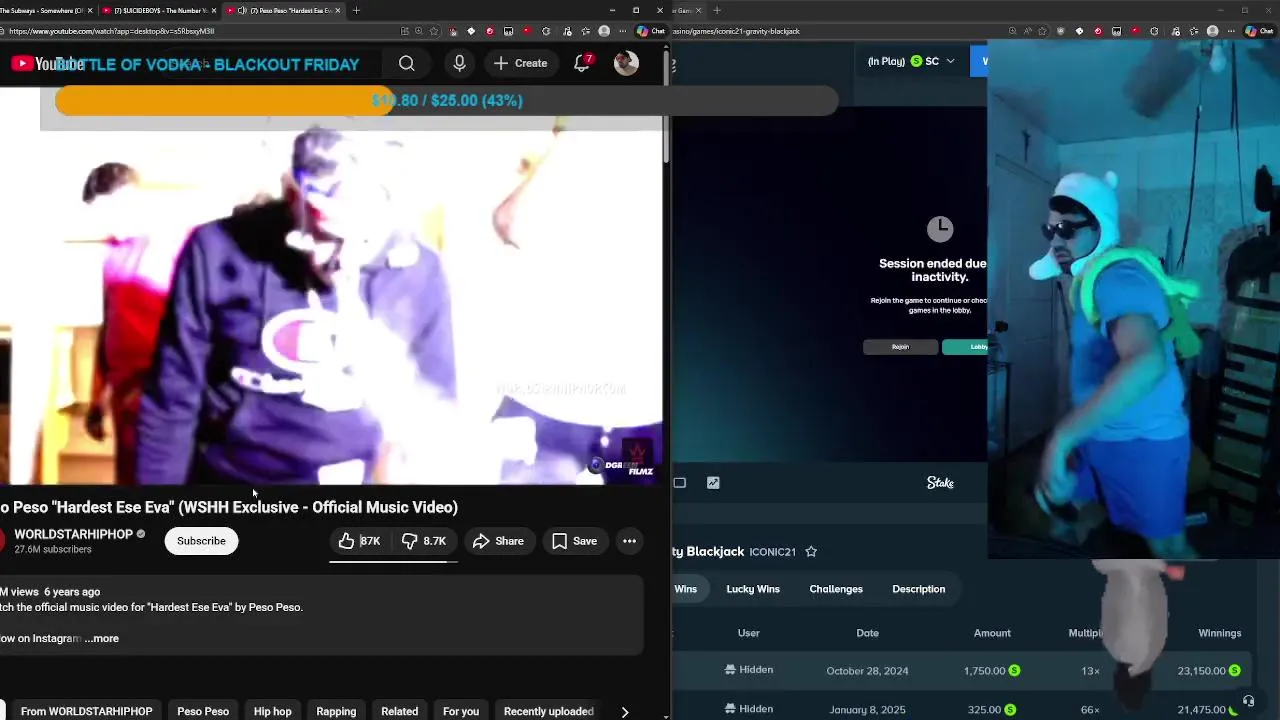Open Stake live support headset icon

1248,701
